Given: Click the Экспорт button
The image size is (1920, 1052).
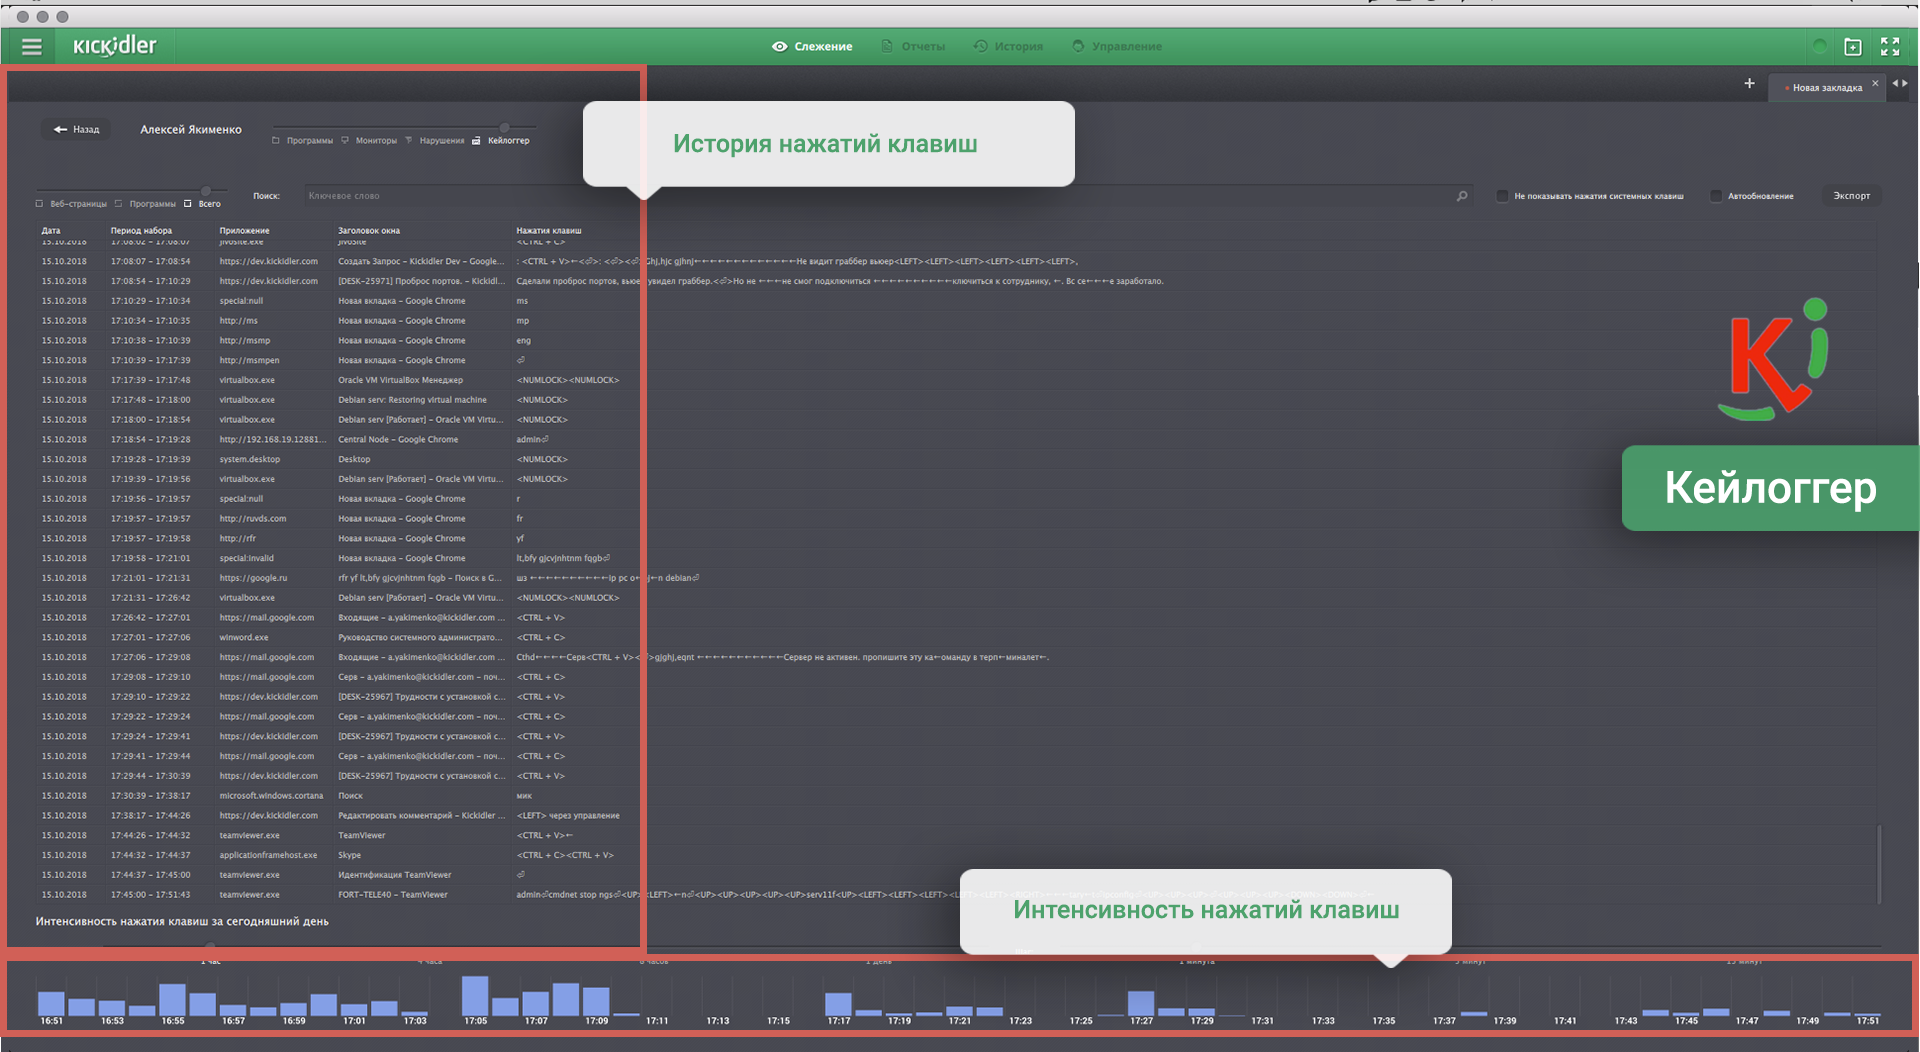Looking at the screenshot, I should tap(1851, 196).
